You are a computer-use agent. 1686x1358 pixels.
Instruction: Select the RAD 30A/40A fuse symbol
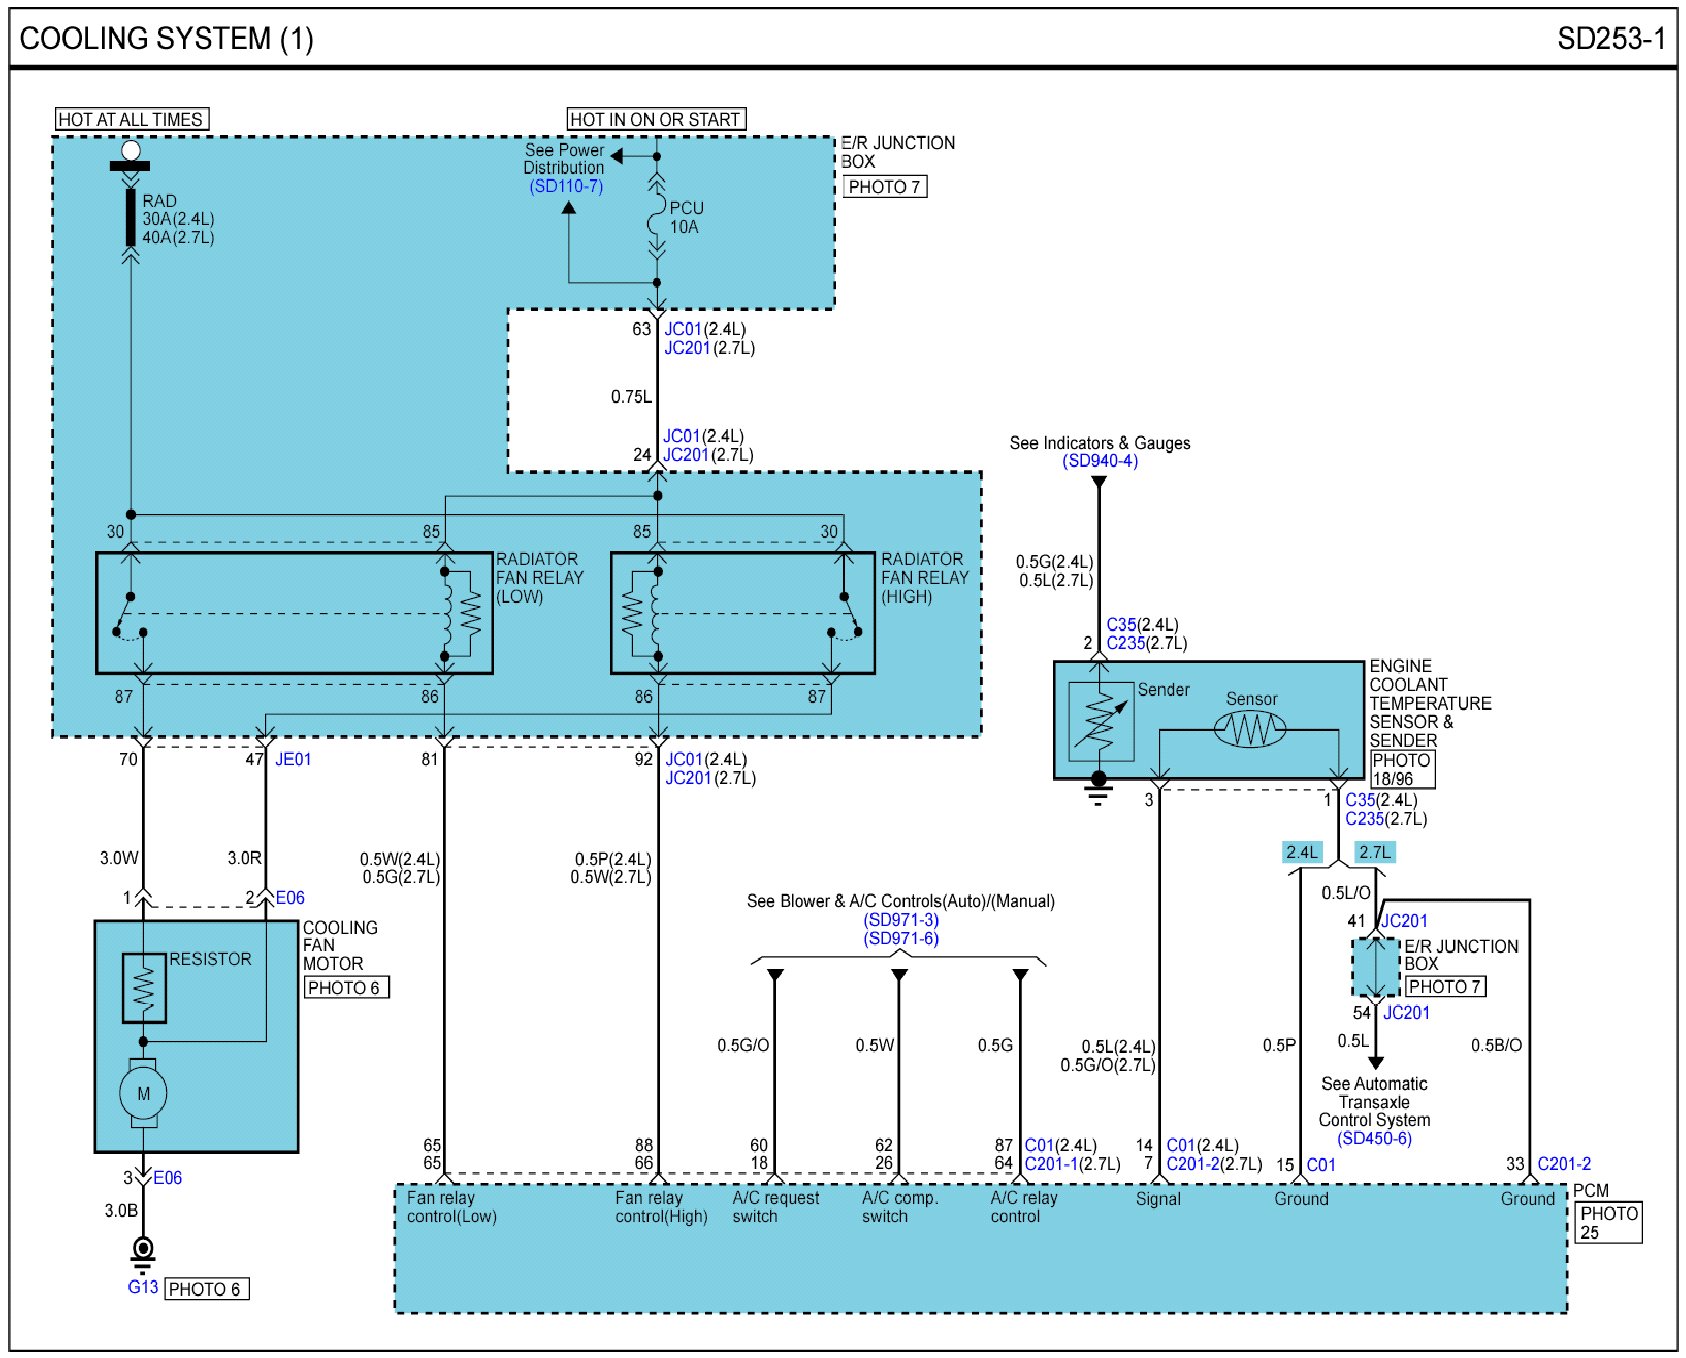[x=130, y=217]
